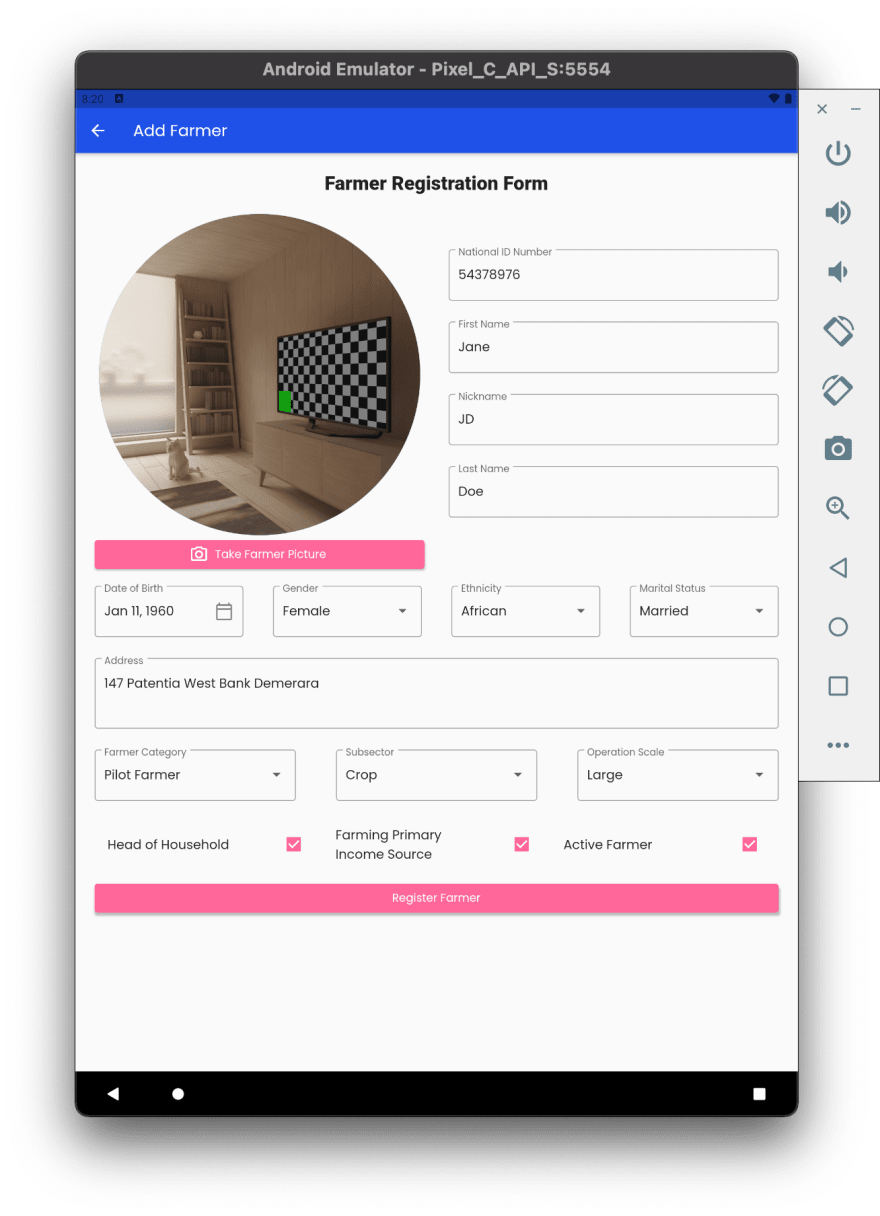
Task: Open the Ethnicity dropdown showing African
Action: pyautogui.click(x=525, y=611)
